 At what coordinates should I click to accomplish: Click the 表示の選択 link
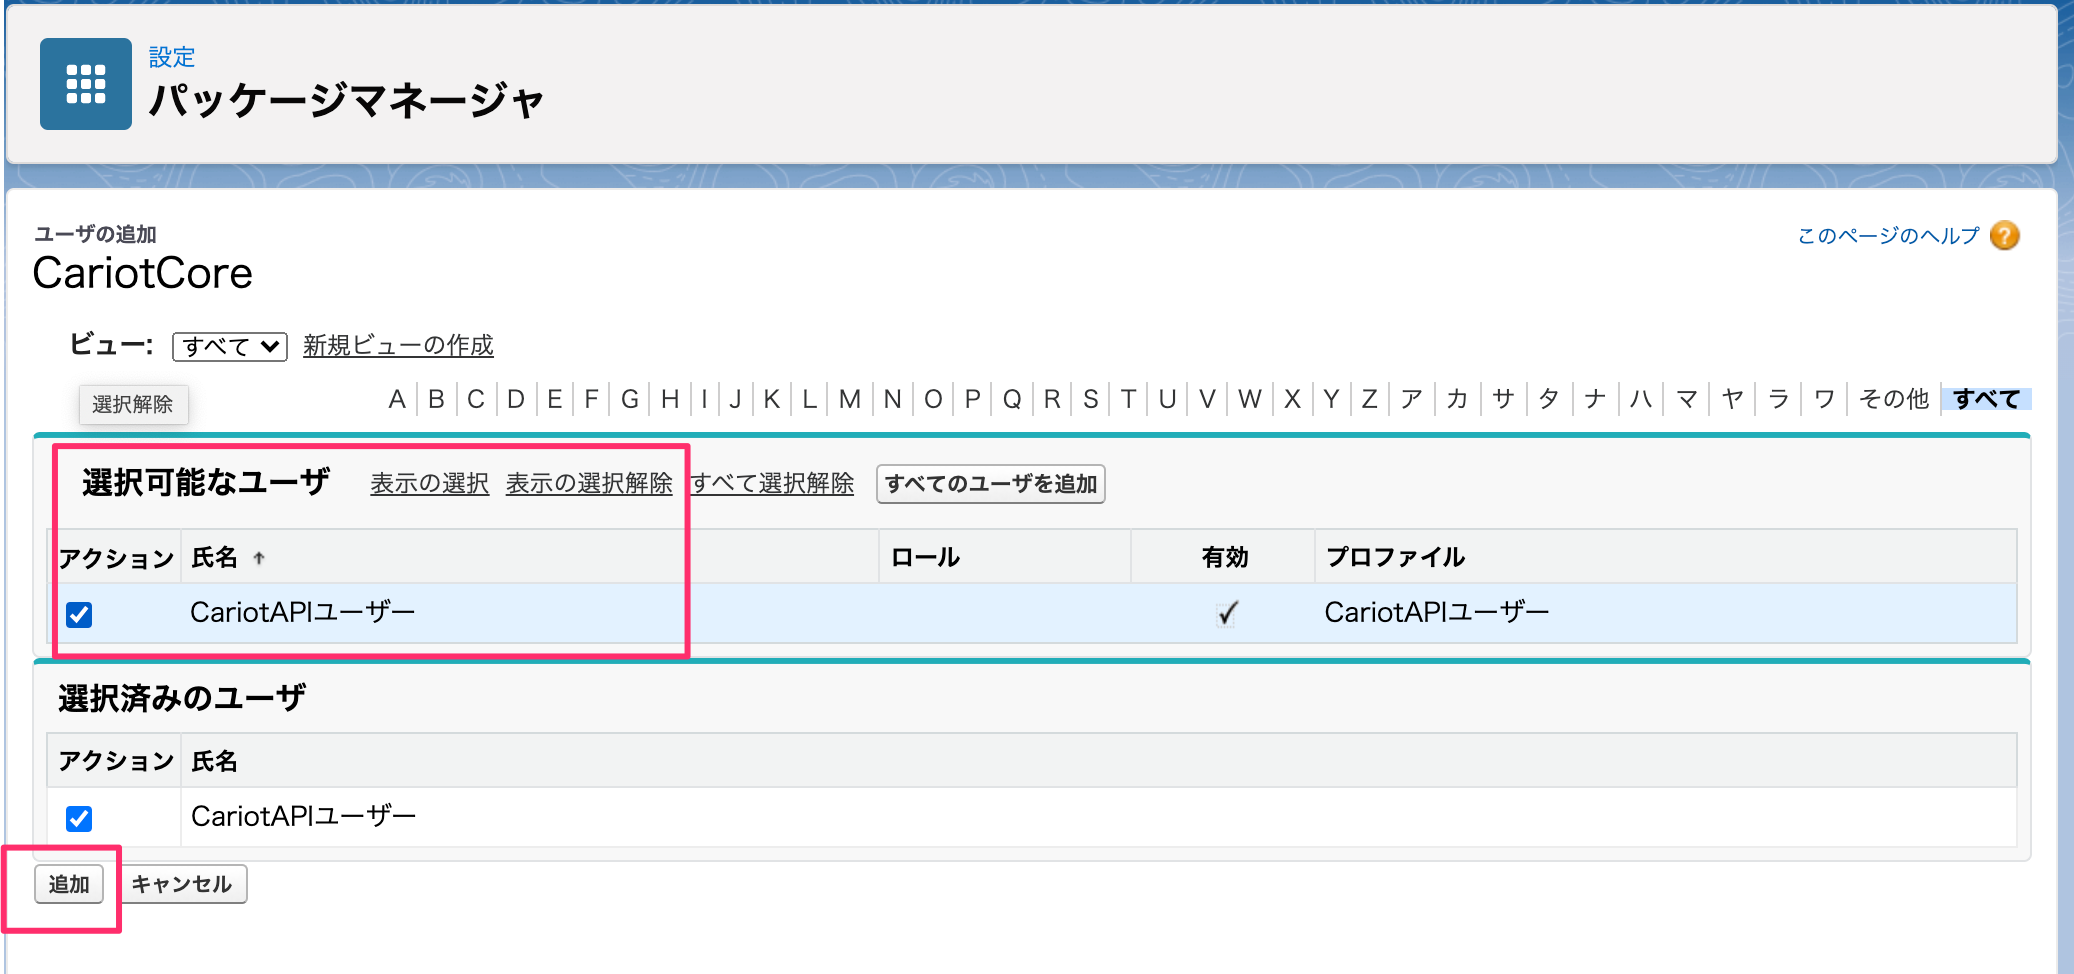coord(429,483)
